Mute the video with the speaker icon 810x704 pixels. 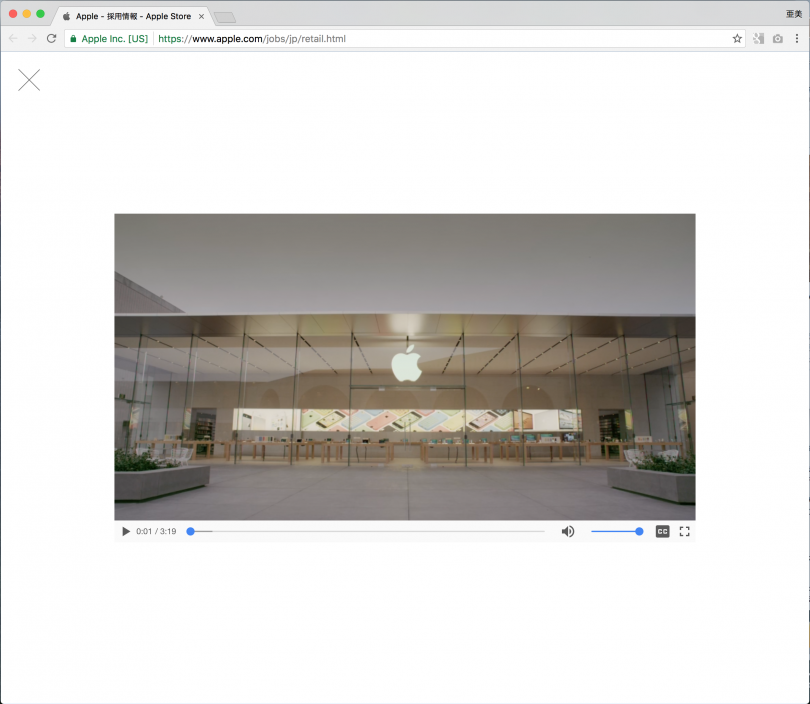point(568,531)
